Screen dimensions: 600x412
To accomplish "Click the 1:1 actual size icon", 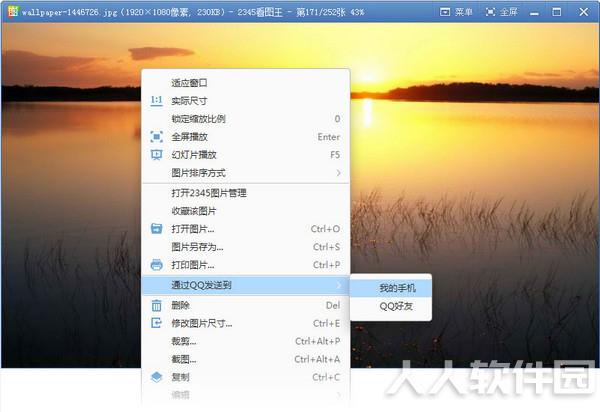I will point(157,101).
